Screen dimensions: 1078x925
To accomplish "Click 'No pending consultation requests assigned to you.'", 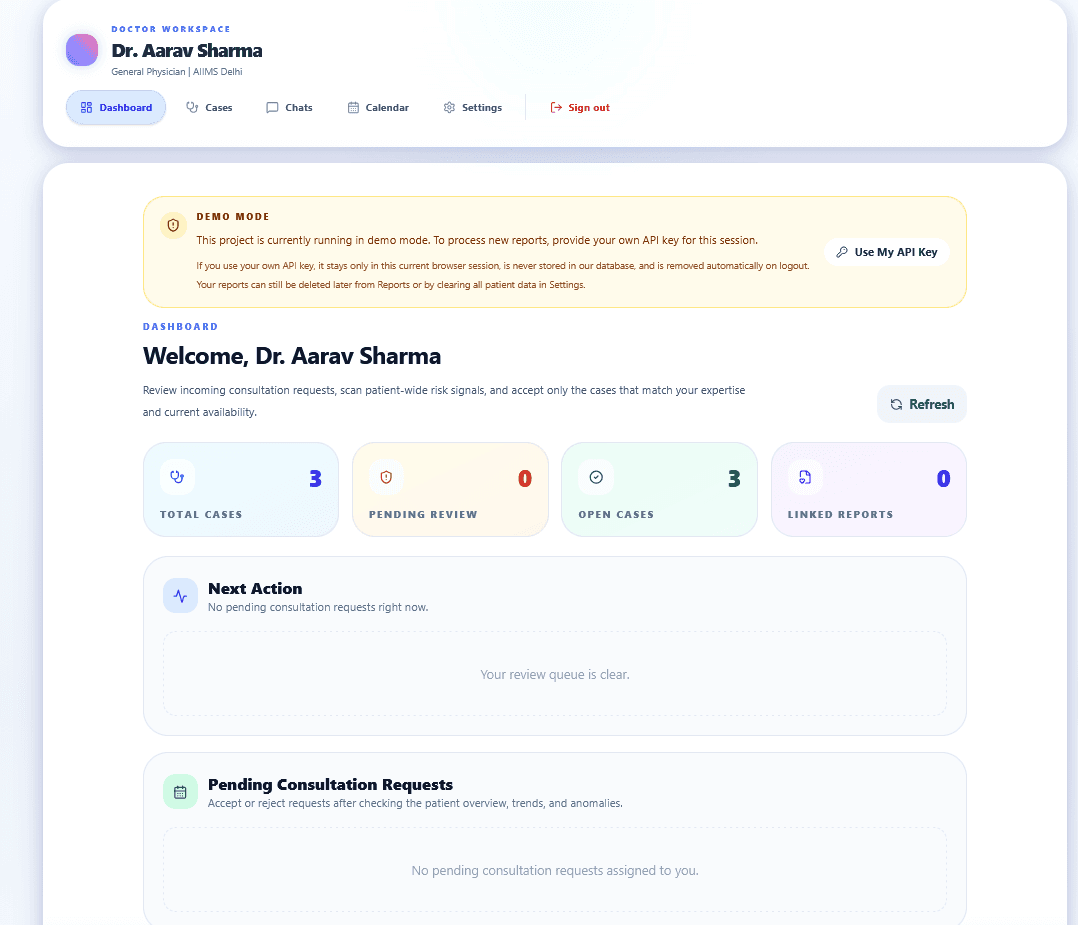I will [555, 871].
